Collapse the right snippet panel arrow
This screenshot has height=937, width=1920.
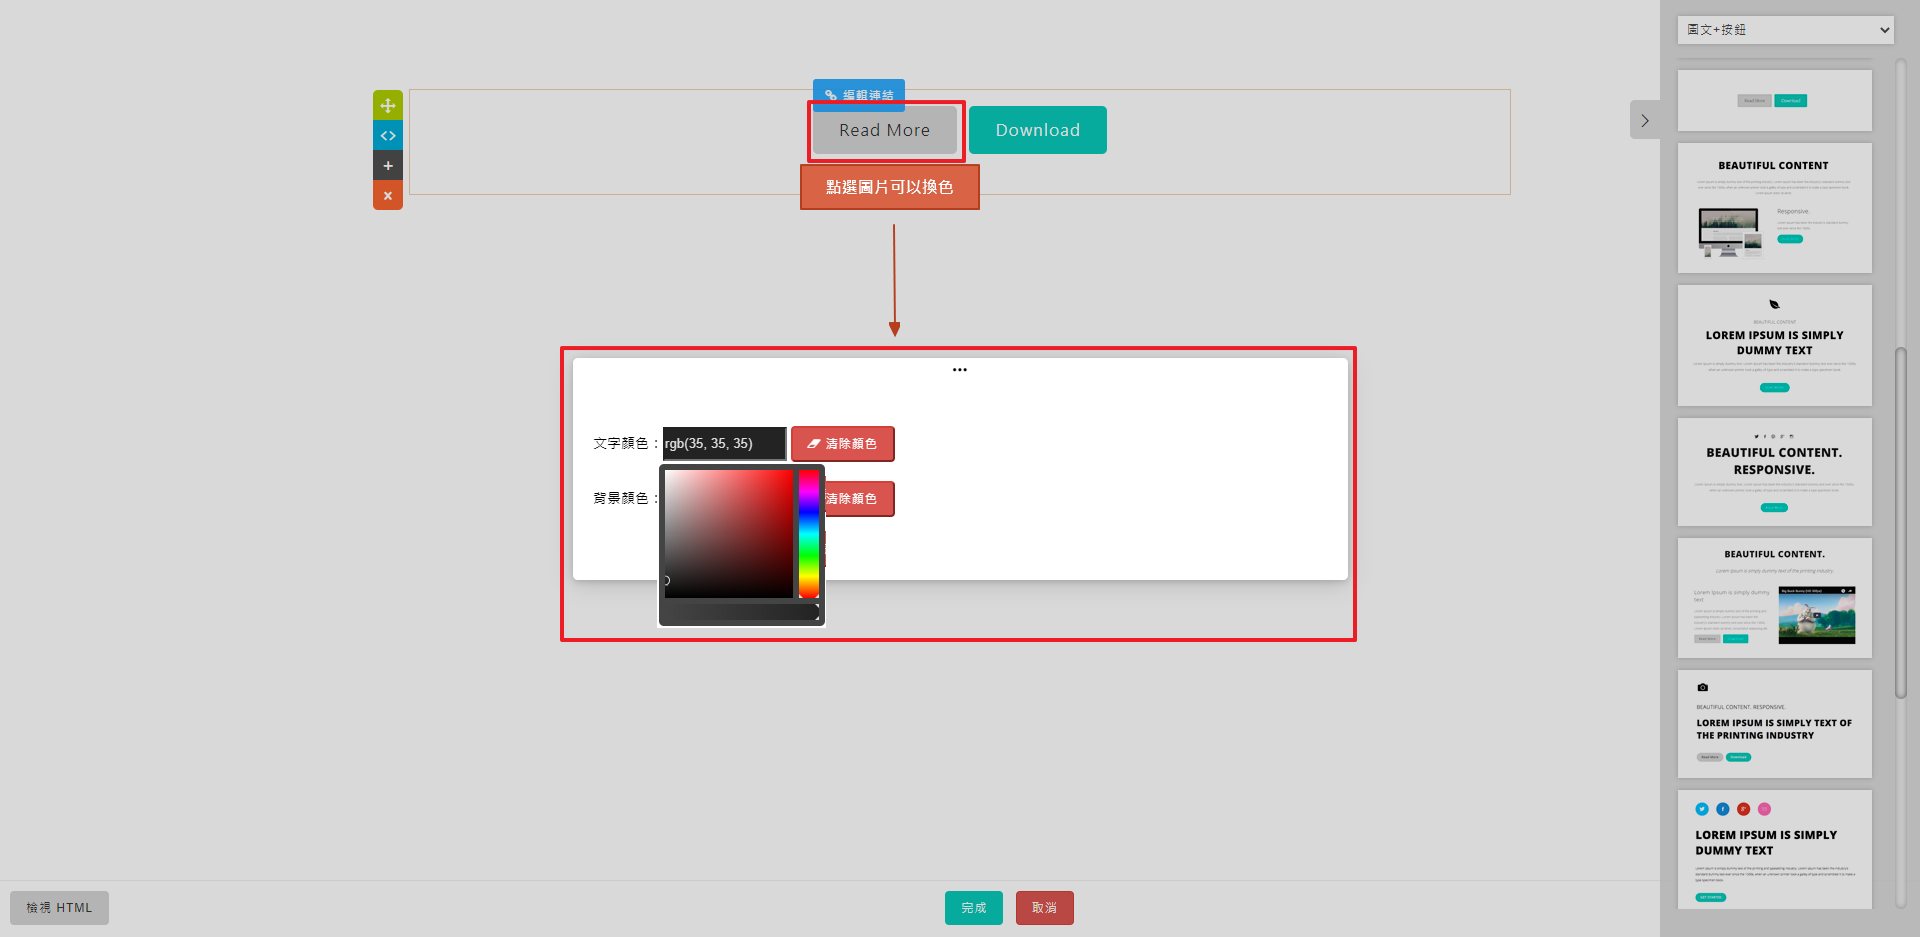(x=1644, y=120)
